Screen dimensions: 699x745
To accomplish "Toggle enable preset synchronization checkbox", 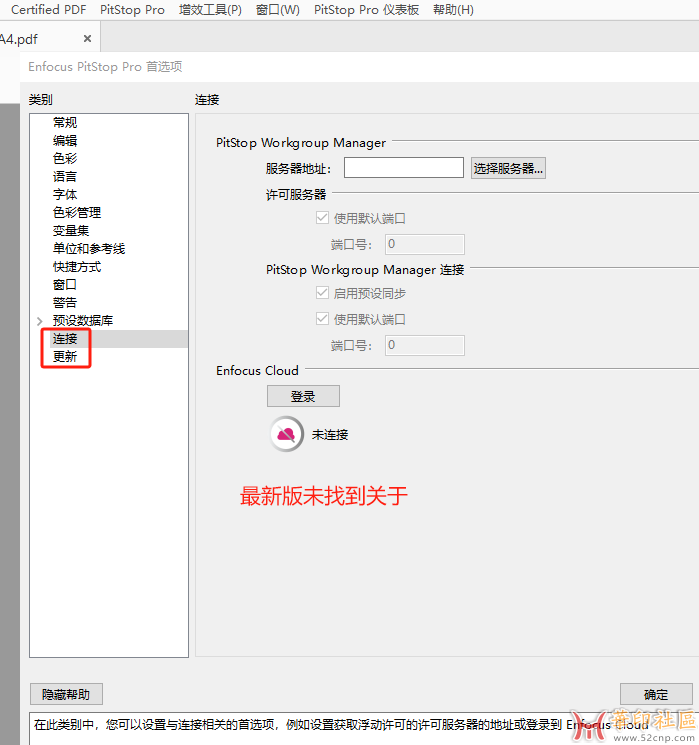I will [x=322, y=293].
